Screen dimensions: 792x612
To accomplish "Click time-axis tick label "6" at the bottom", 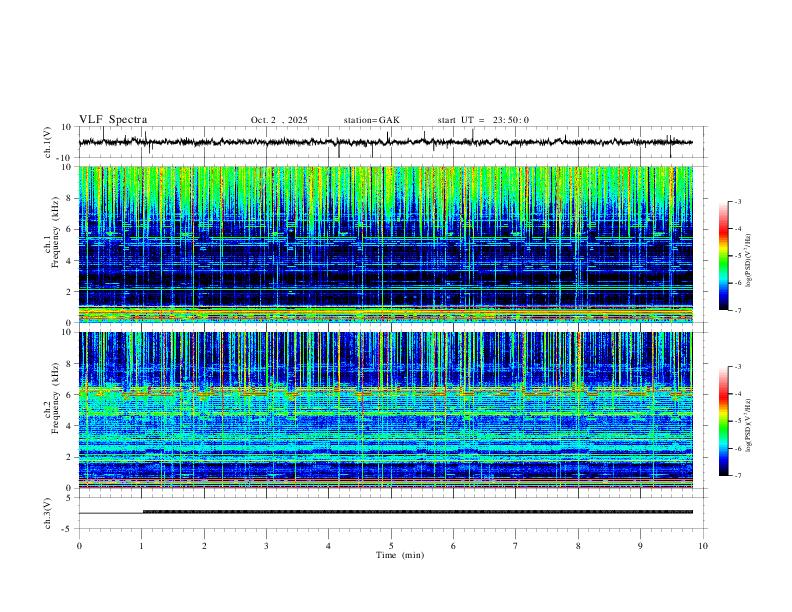I will pyautogui.click(x=454, y=546).
